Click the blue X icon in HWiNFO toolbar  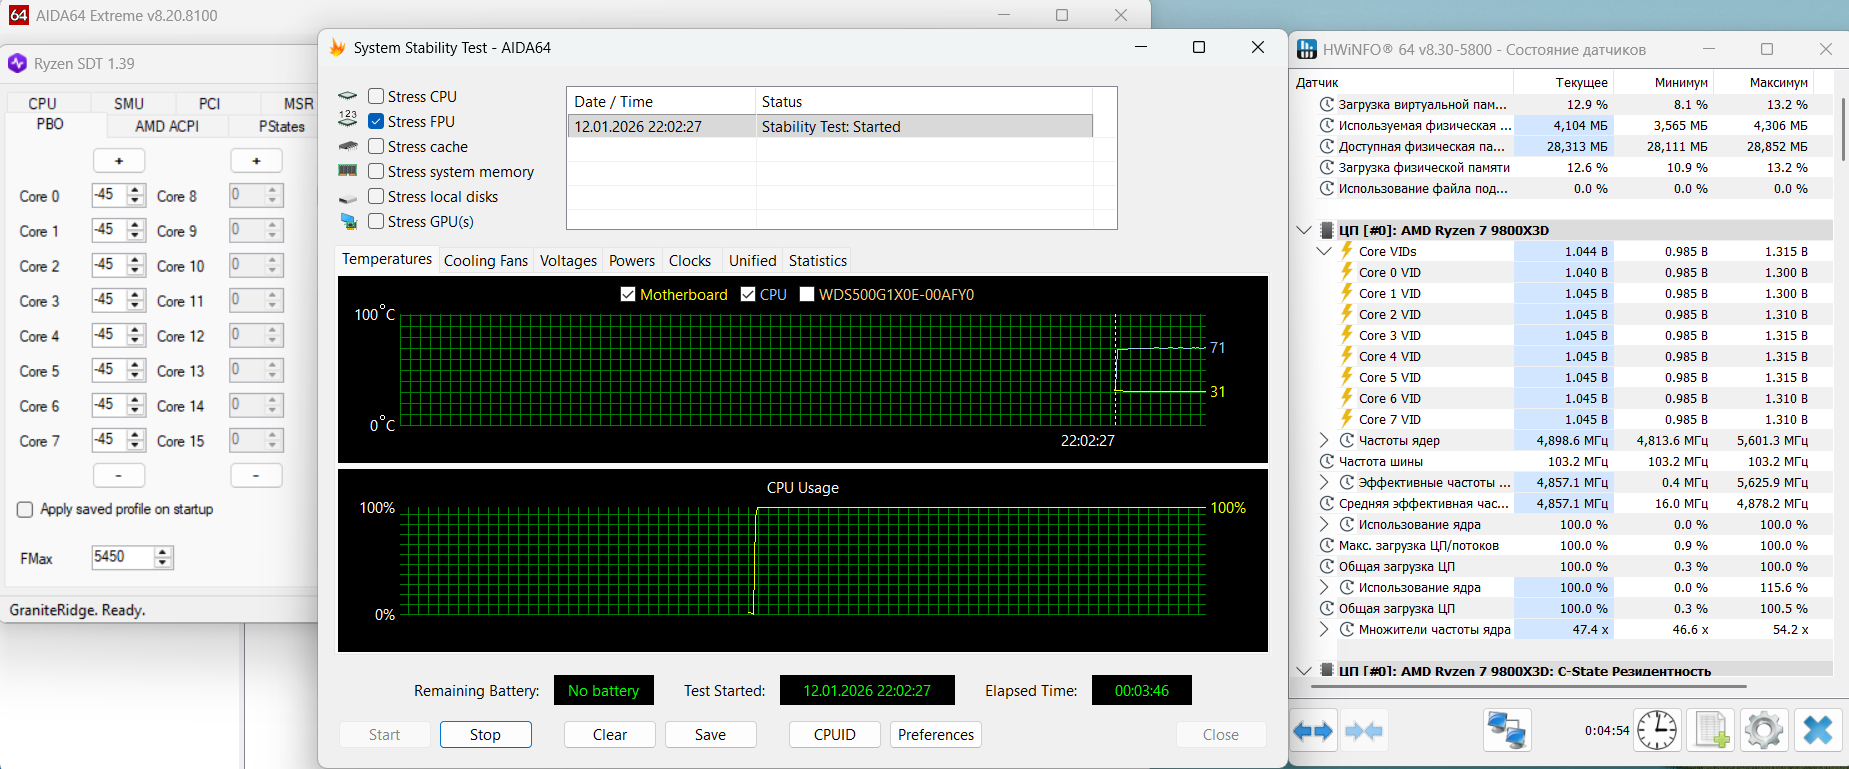(1818, 731)
